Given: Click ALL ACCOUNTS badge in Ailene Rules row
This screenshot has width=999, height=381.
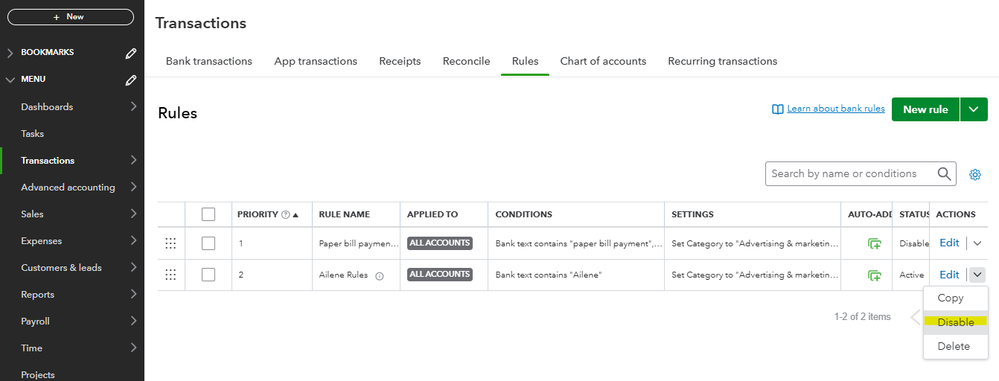Looking at the screenshot, I should 440,275.
